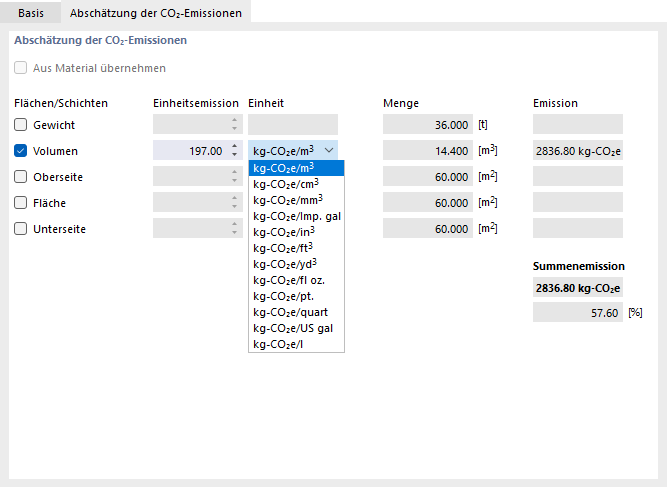Enable the Oberseite checkbox
The height and width of the screenshot is (487, 667).
[20, 177]
